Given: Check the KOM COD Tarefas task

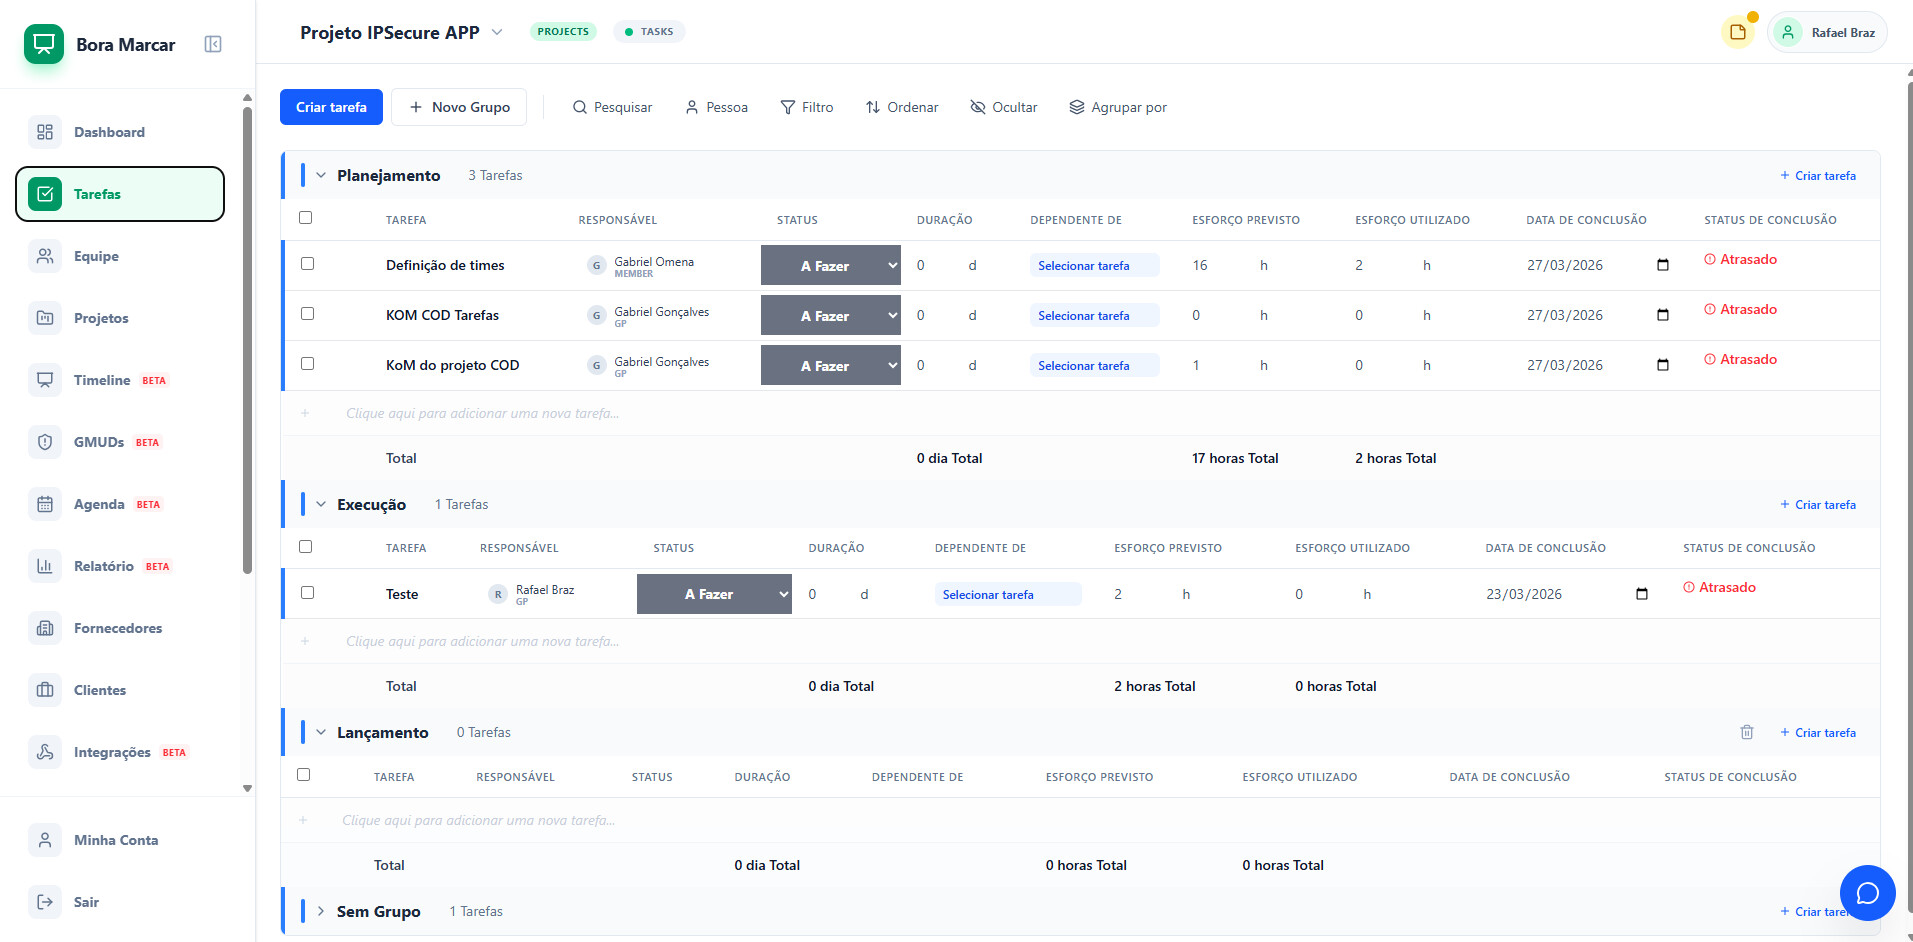Looking at the screenshot, I should point(307,314).
